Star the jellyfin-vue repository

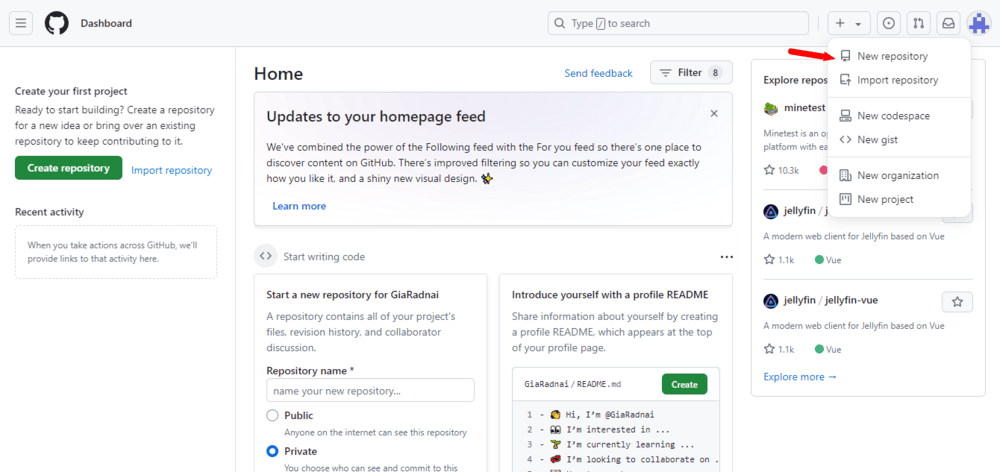pos(957,301)
